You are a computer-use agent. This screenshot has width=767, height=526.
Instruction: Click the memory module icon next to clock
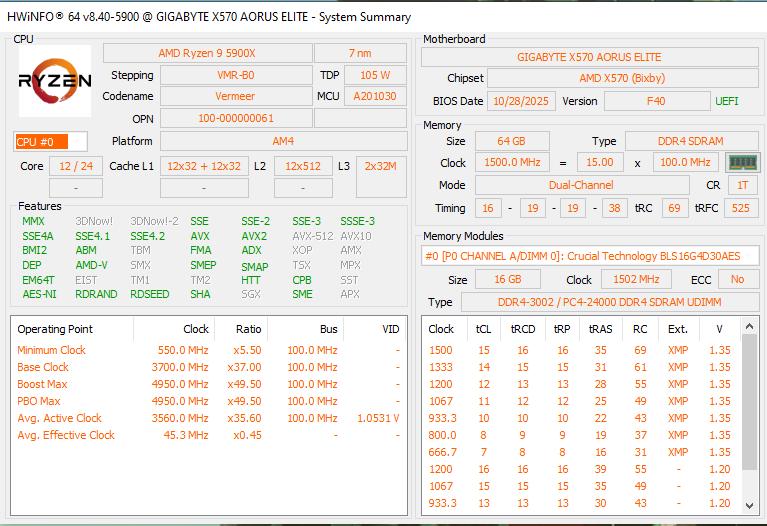743,162
